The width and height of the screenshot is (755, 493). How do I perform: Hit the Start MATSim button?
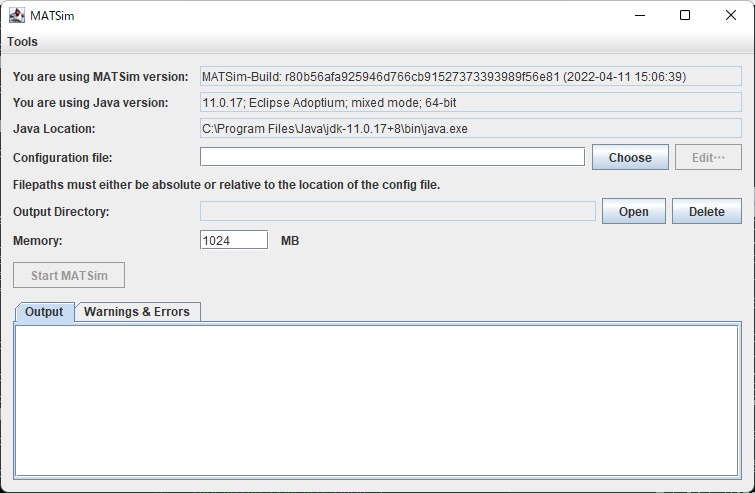[x=69, y=275]
